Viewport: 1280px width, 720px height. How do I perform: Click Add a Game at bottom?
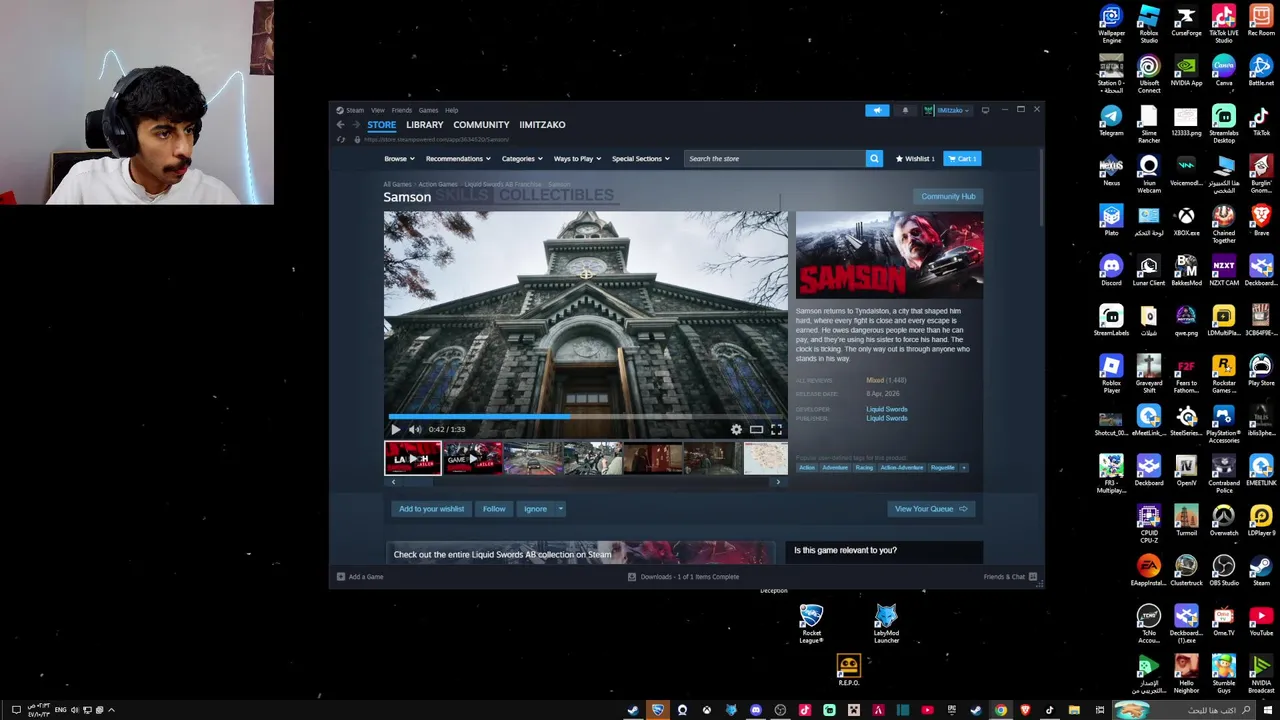click(x=360, y=577)
